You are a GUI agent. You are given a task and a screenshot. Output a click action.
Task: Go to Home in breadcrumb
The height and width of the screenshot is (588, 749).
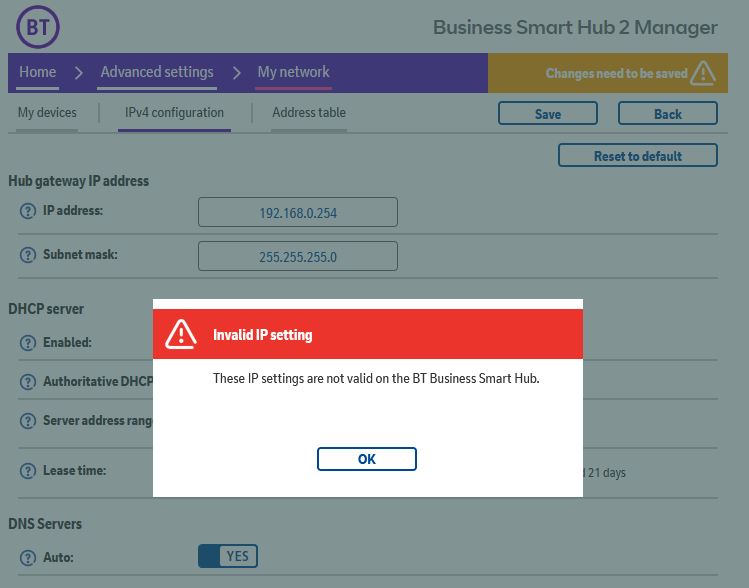coord(37,72)
